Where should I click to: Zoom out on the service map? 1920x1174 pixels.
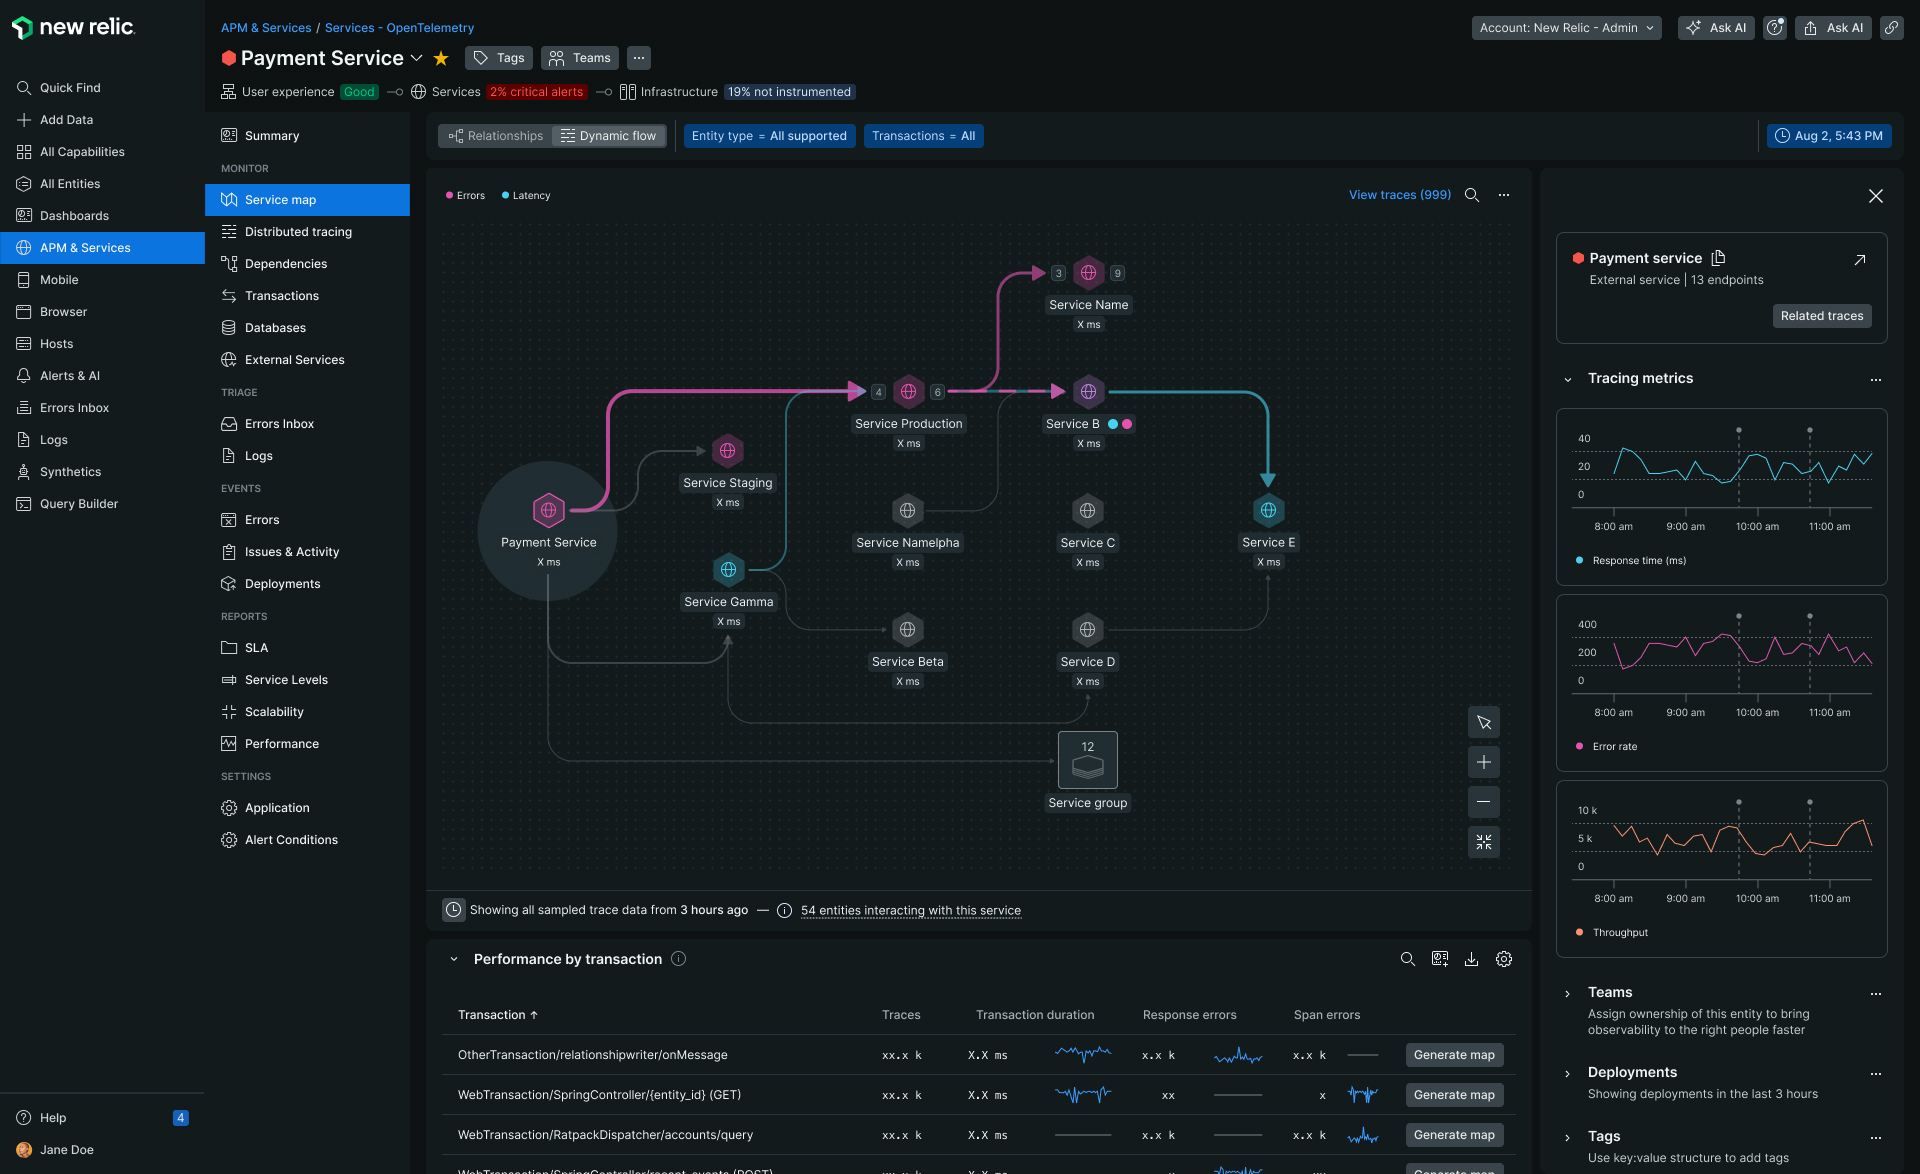point(1484,802)
